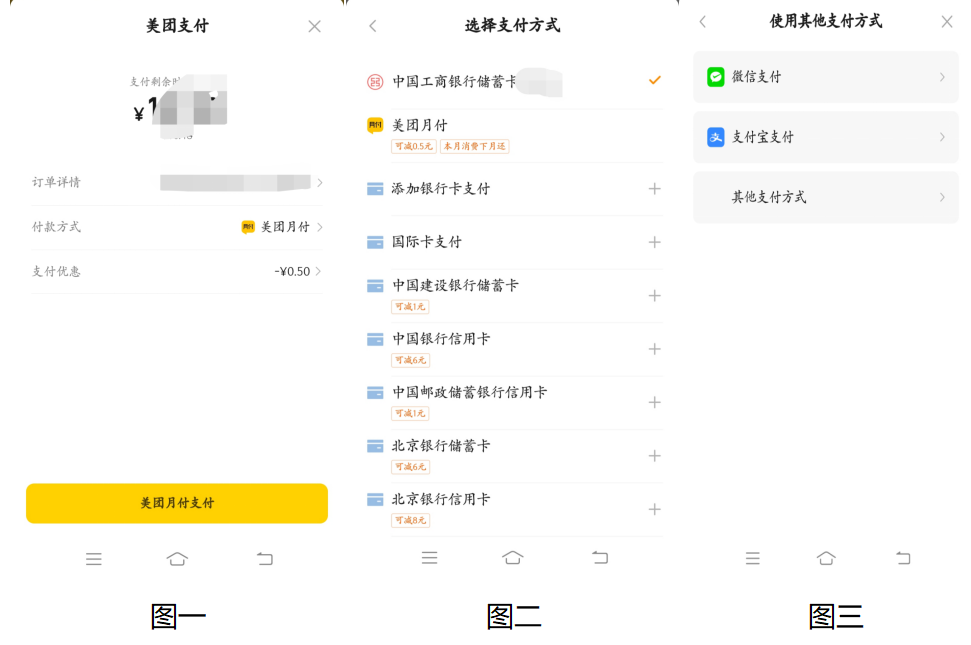Tap menu navigation icon under 图二 screen
Screen dimensions: 971x645
429,558
